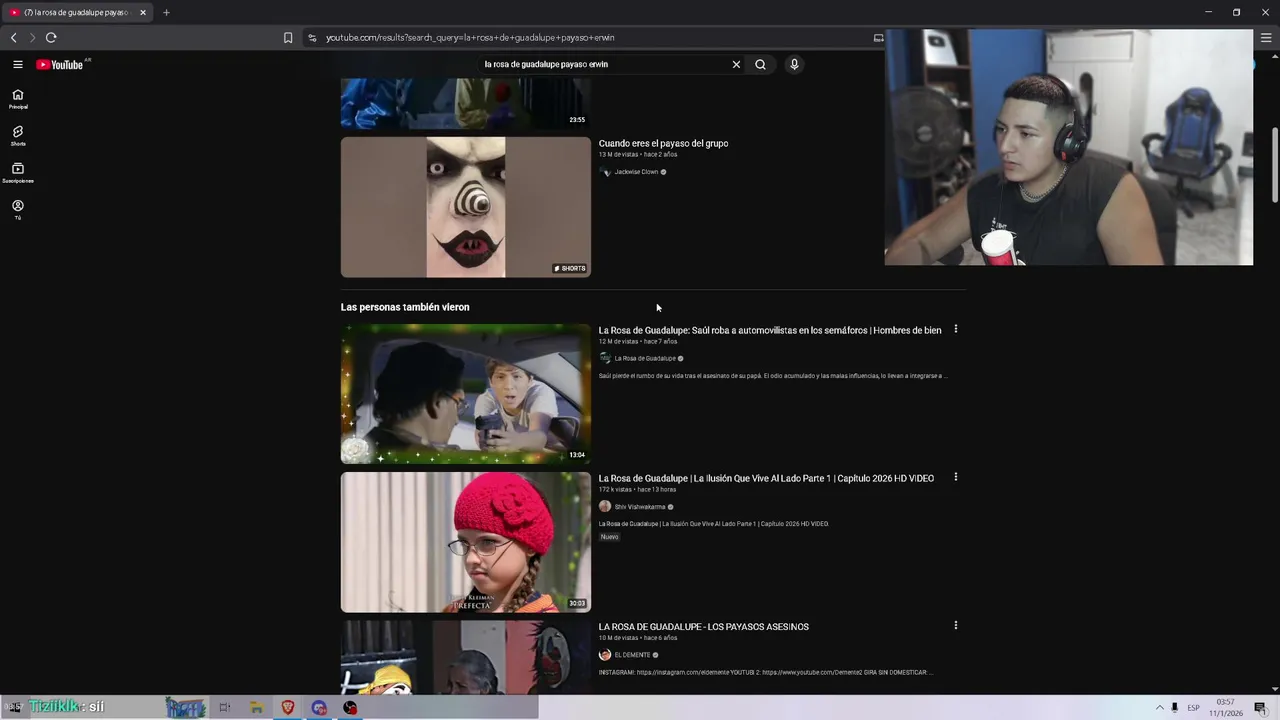
Task: Go forward in the browser
Action: click(32, 37)
